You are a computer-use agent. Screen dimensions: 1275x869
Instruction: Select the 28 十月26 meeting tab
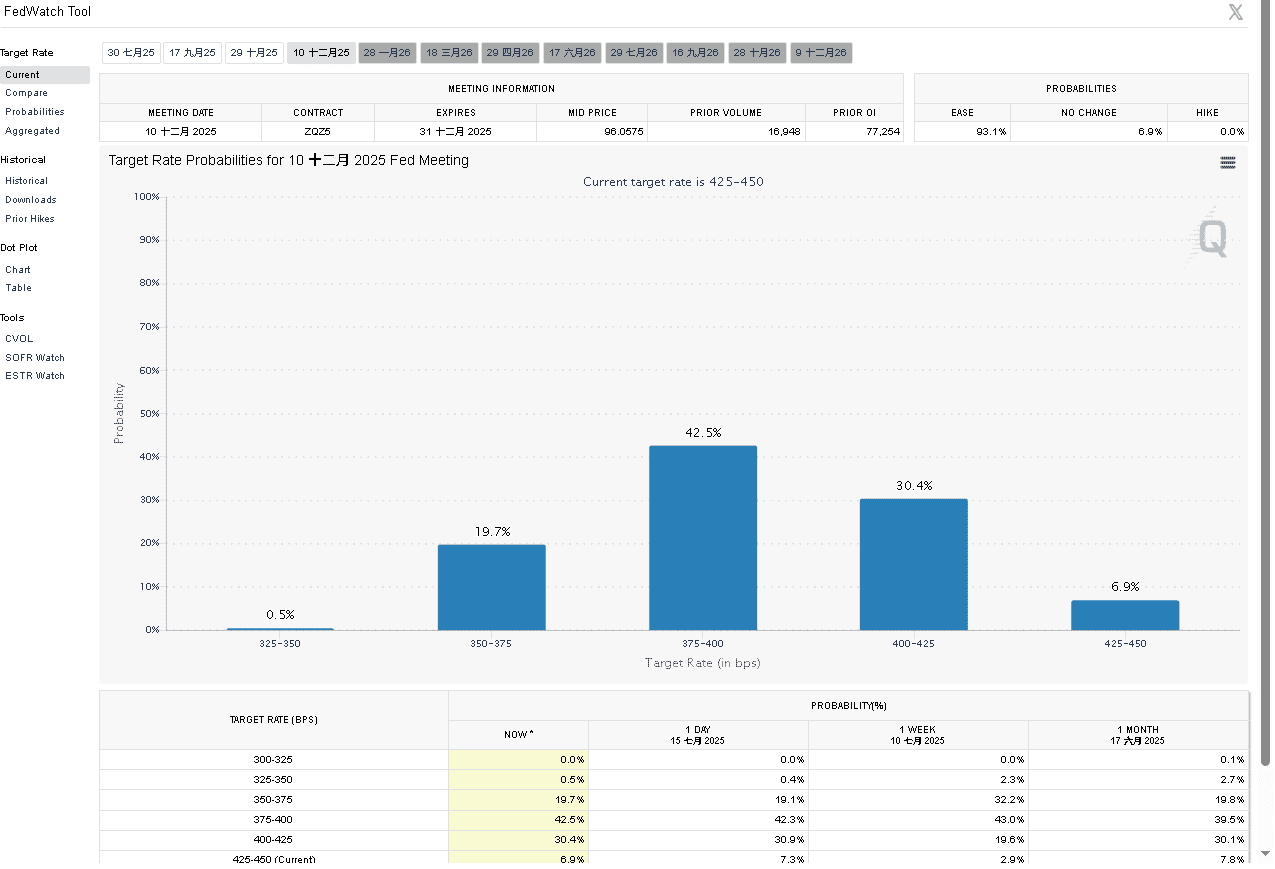click(x=757, y=53)
